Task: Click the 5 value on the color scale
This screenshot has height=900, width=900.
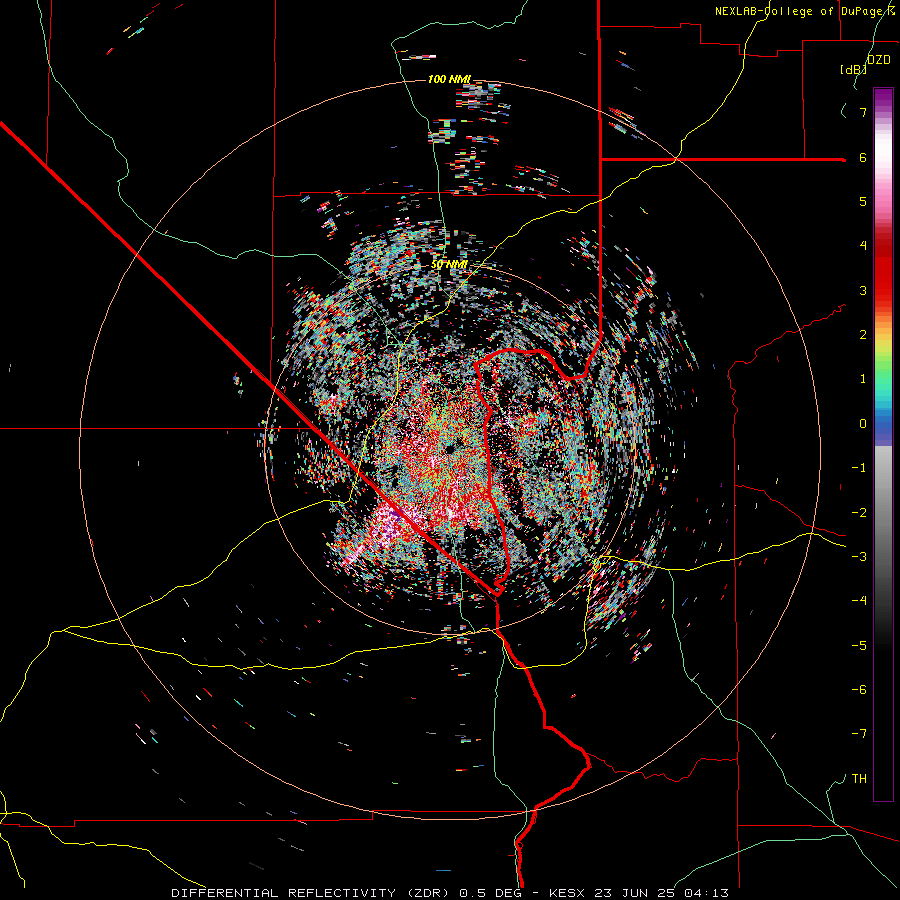Action: pyautogui.click(x=863, y=201)
